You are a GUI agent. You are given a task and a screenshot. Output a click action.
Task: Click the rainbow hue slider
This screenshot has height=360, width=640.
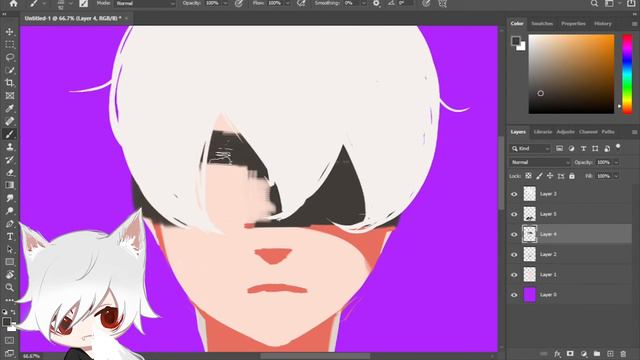coord(627,74)
